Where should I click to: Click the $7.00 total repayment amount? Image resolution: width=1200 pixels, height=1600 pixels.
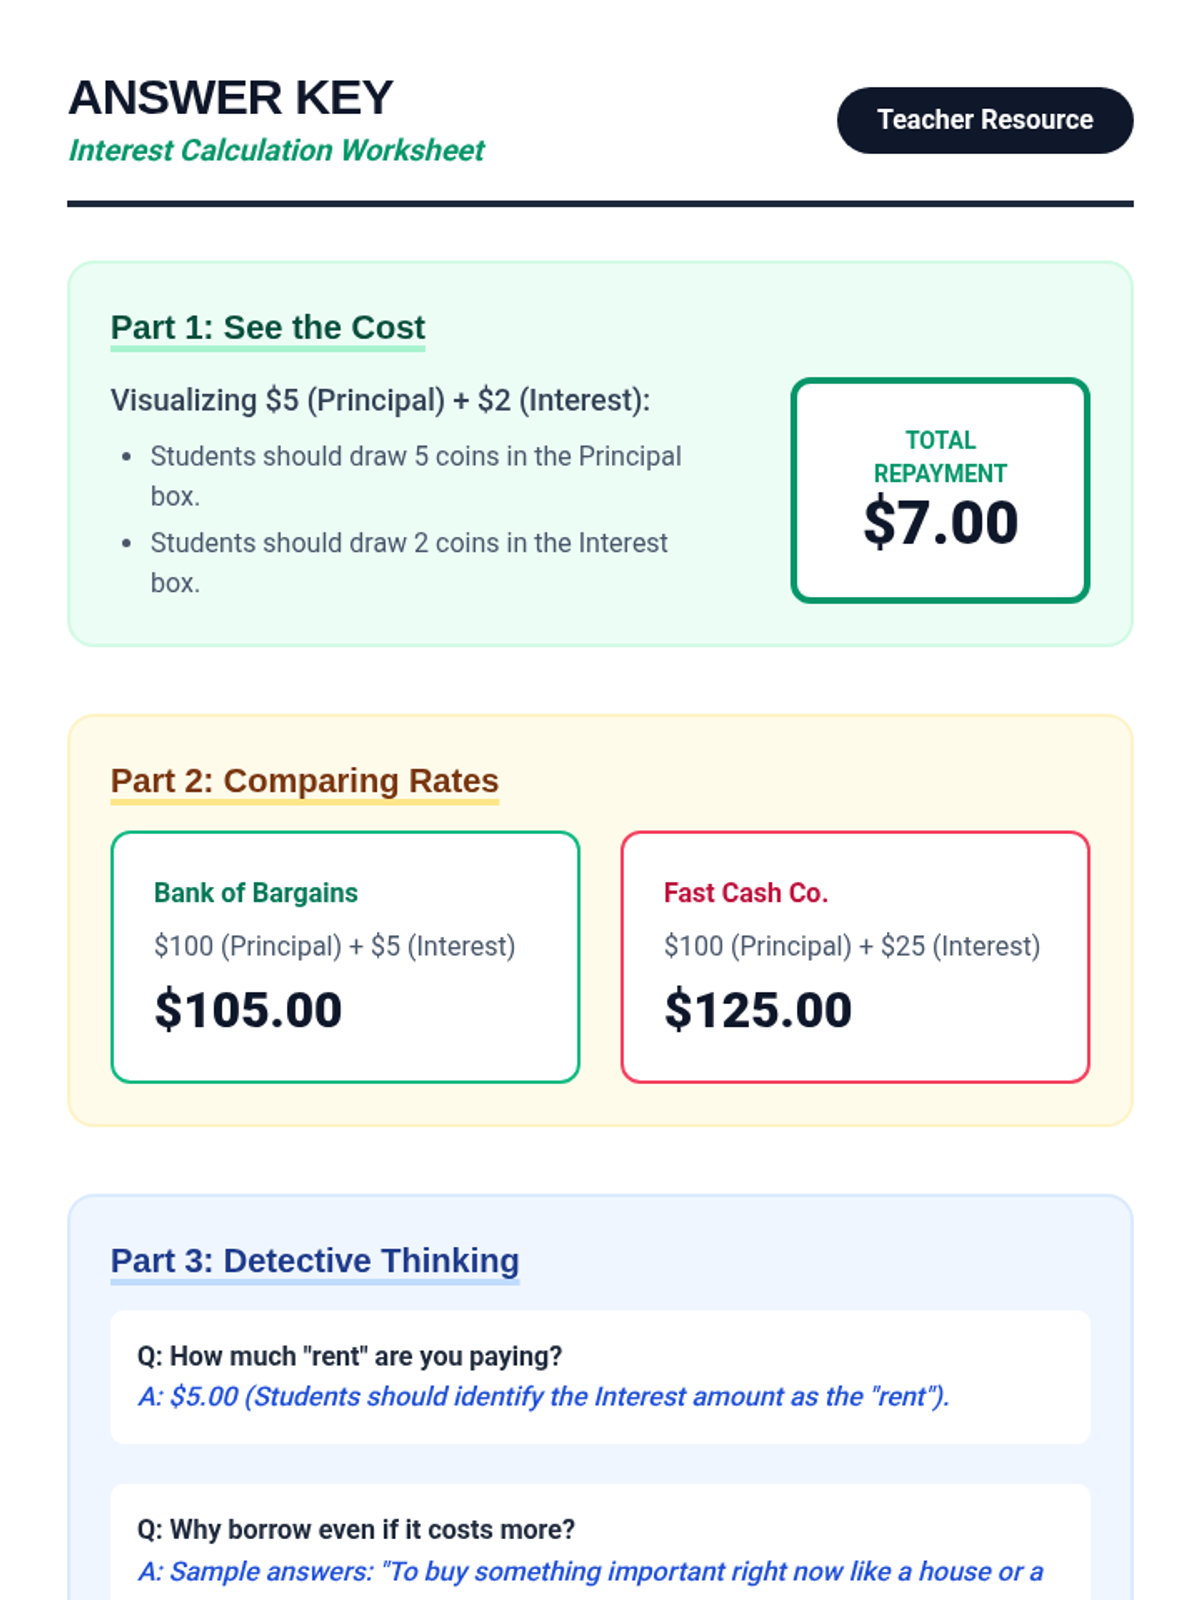940,523
